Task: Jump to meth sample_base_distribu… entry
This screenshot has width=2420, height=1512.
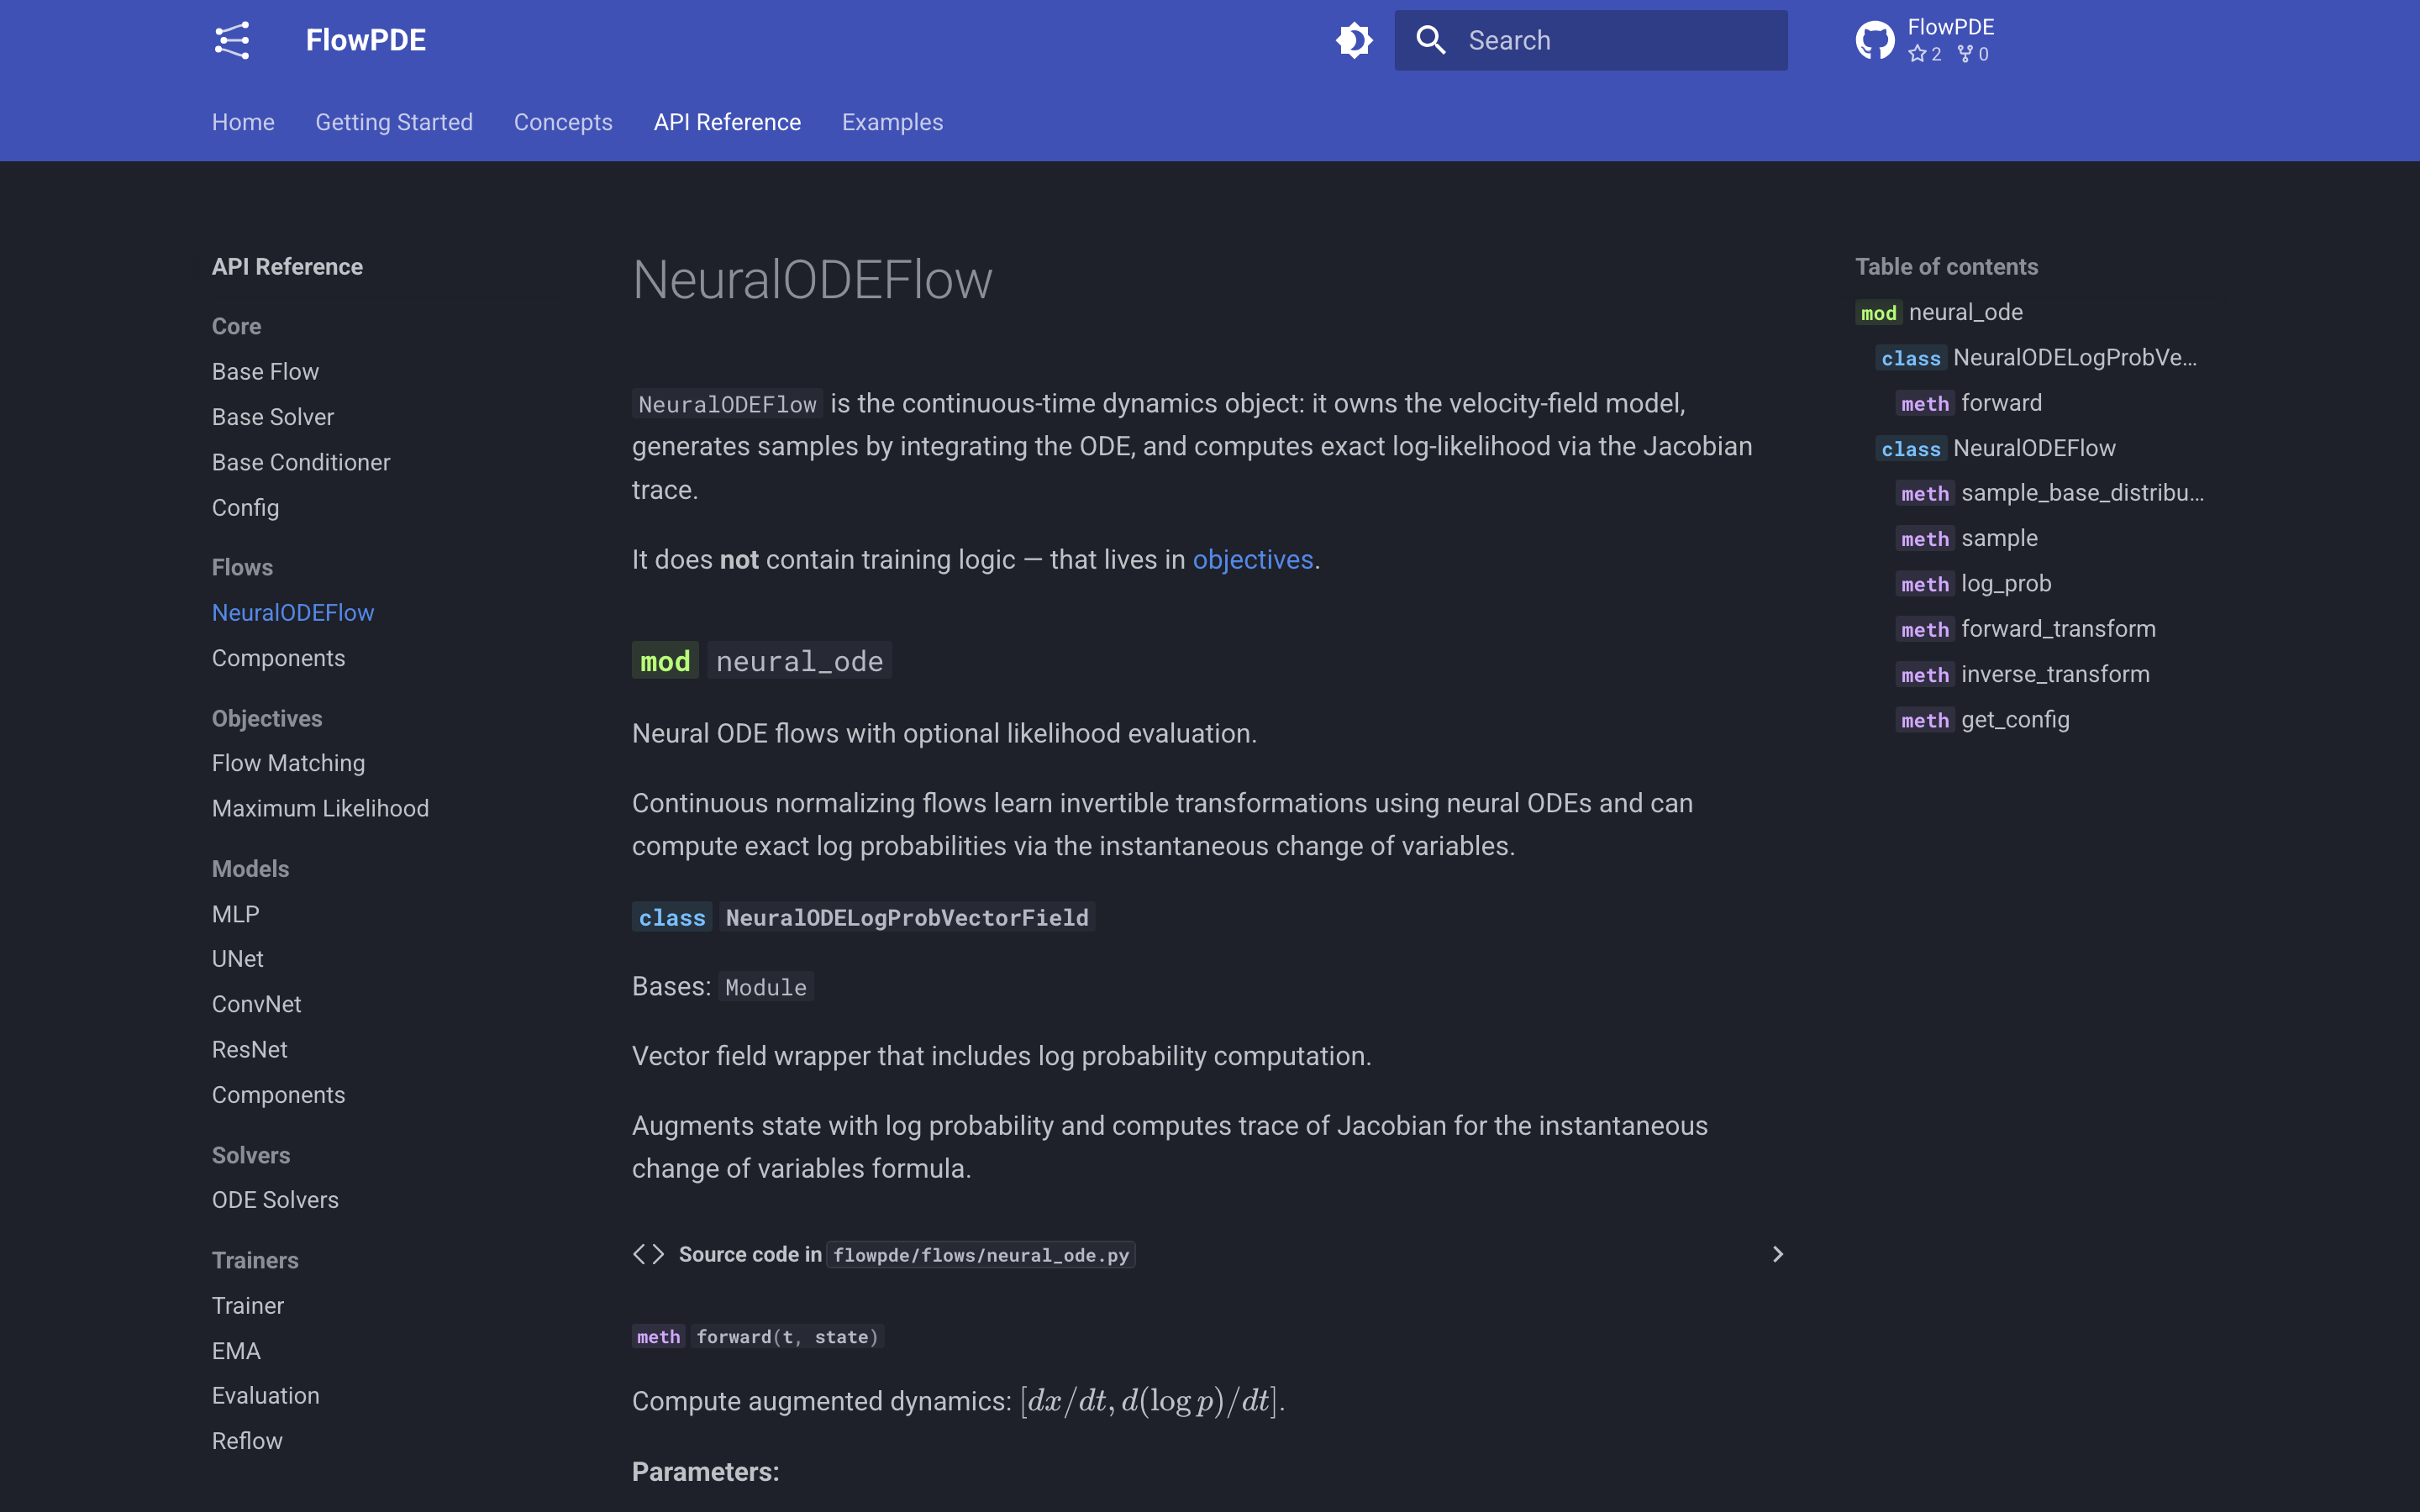Action: [x=2050, y=493]
